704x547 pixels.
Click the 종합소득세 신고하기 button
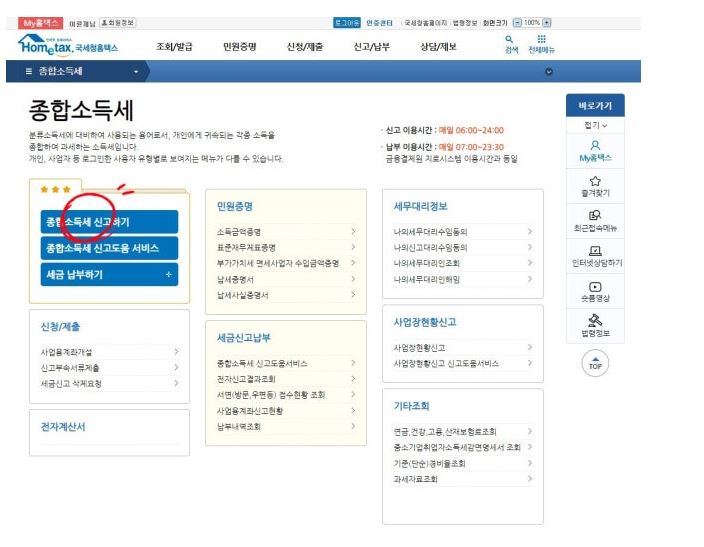tap(109, 222)
